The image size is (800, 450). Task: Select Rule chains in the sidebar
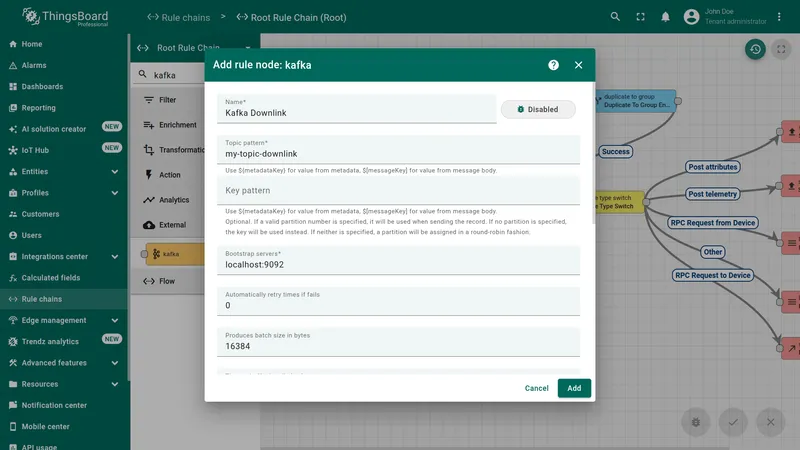64,299
